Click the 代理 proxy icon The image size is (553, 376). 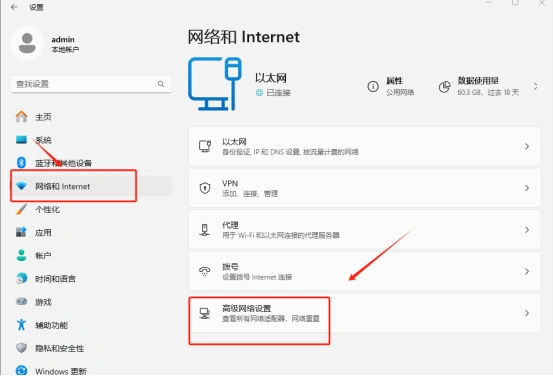pos(205,230)
